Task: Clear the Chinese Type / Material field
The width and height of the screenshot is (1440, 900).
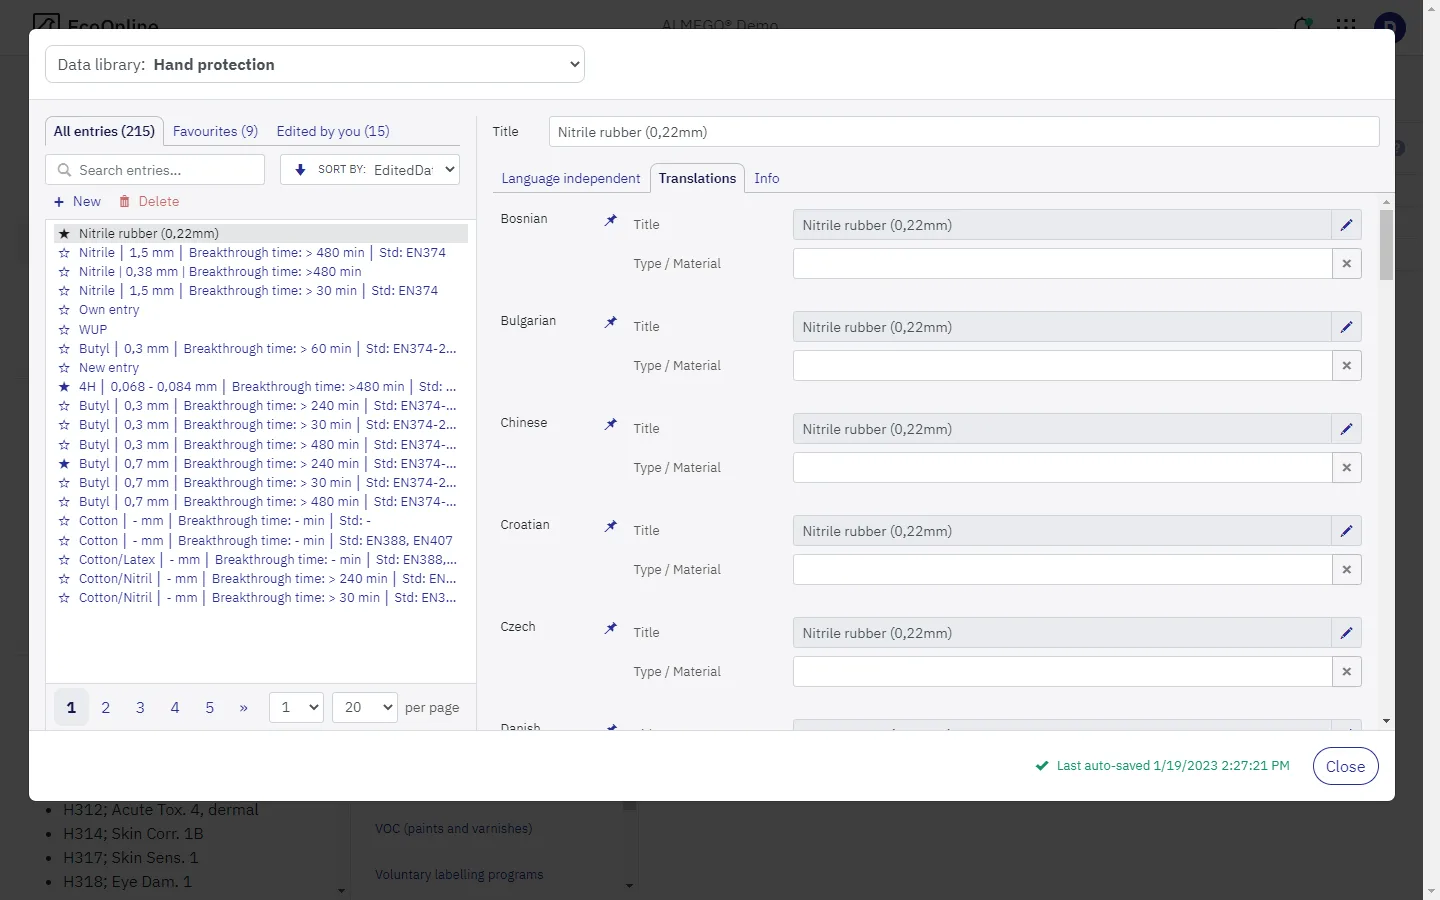Action: click(1347, 468)
